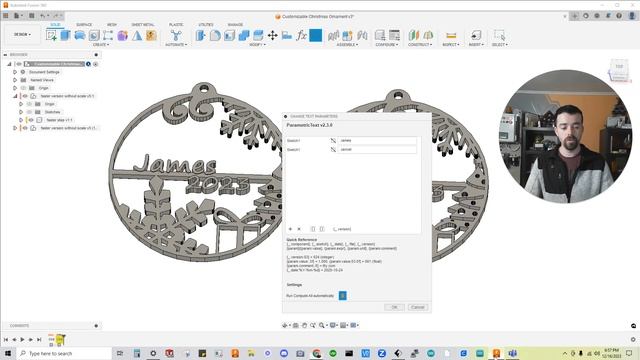Toggle visibility of the nested Origin folder

click(x=29, y=104)
